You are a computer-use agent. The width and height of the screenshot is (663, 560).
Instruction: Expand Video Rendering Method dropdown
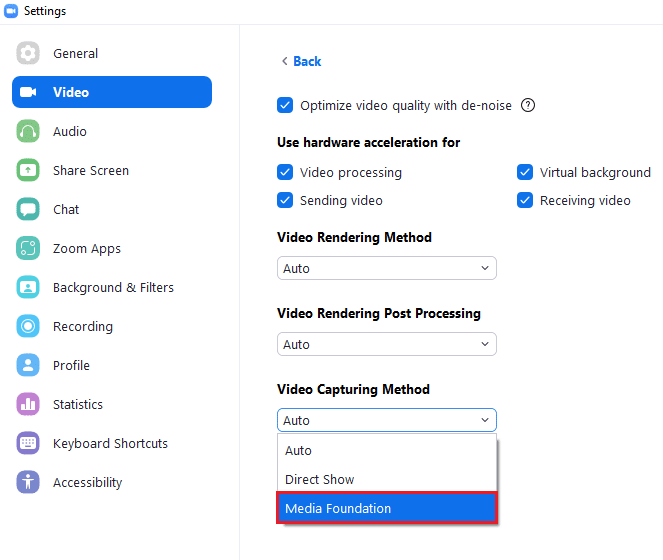pyautogui.click(x=386, y=268)
